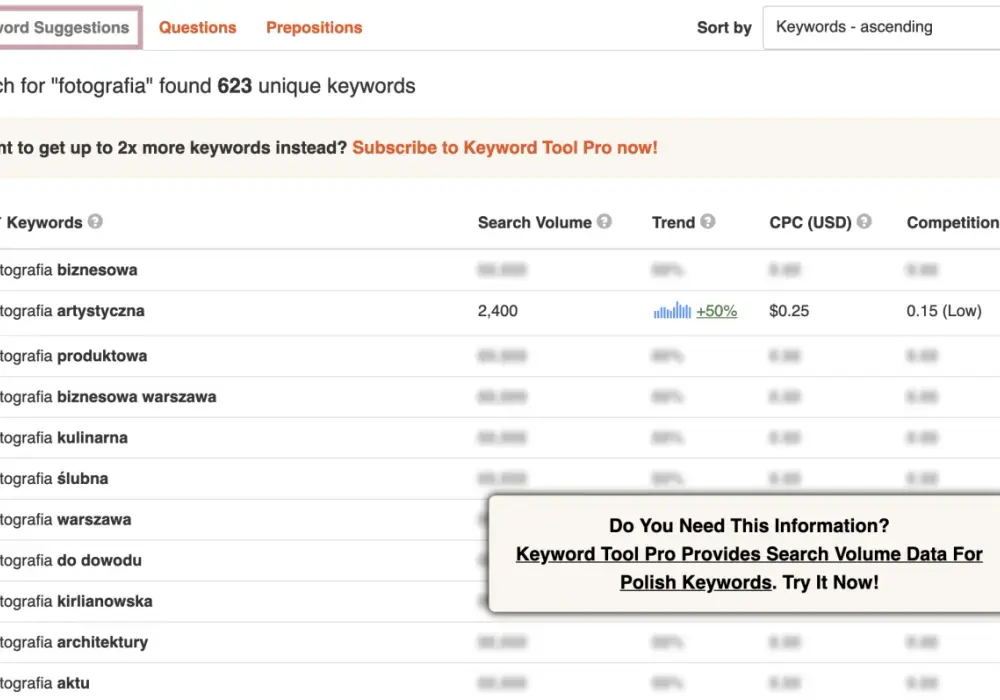Click the Trend column header
Screen dimensions: 1000x700
coord(673,222)
